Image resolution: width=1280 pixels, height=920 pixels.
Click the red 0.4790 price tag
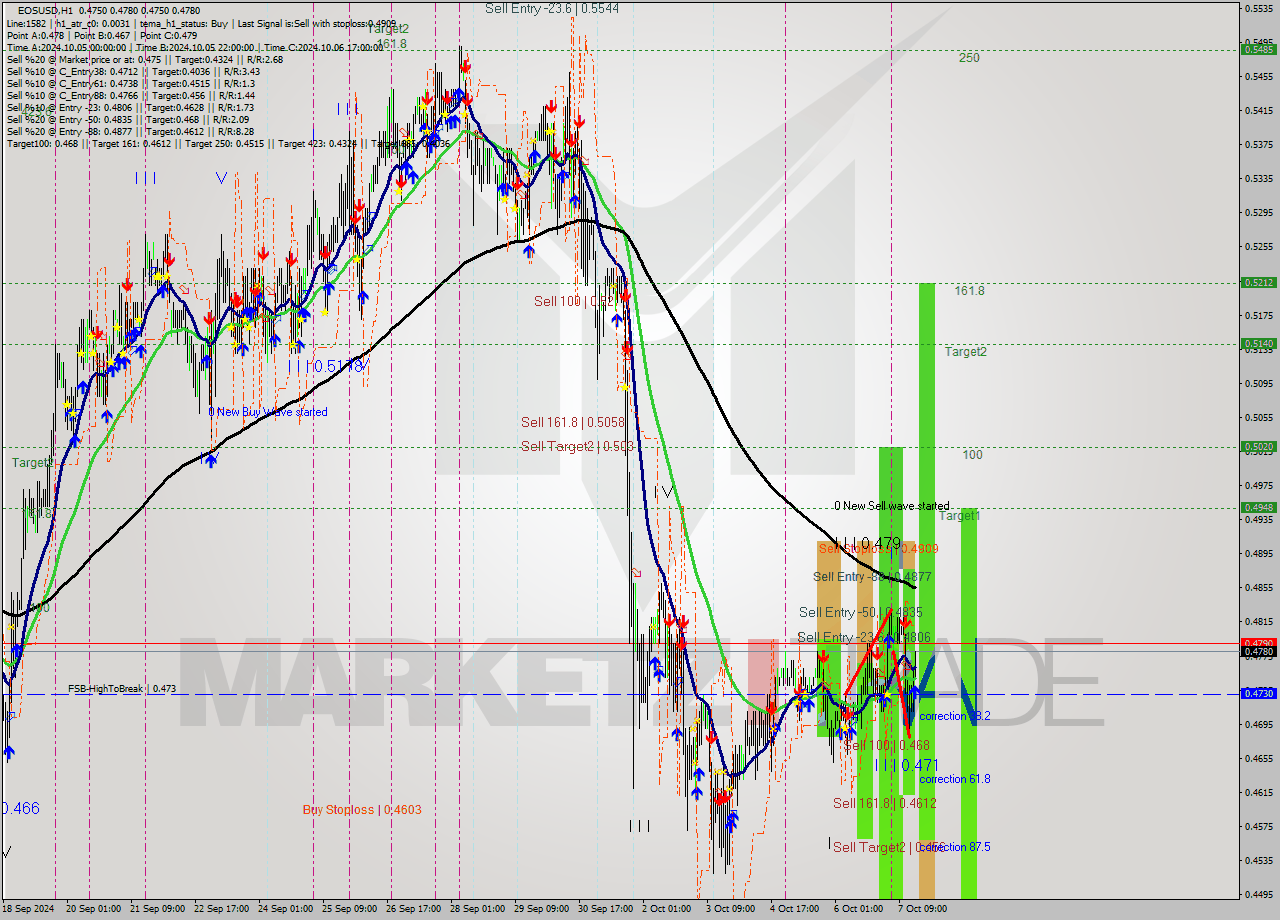(x=1258, y=643)
